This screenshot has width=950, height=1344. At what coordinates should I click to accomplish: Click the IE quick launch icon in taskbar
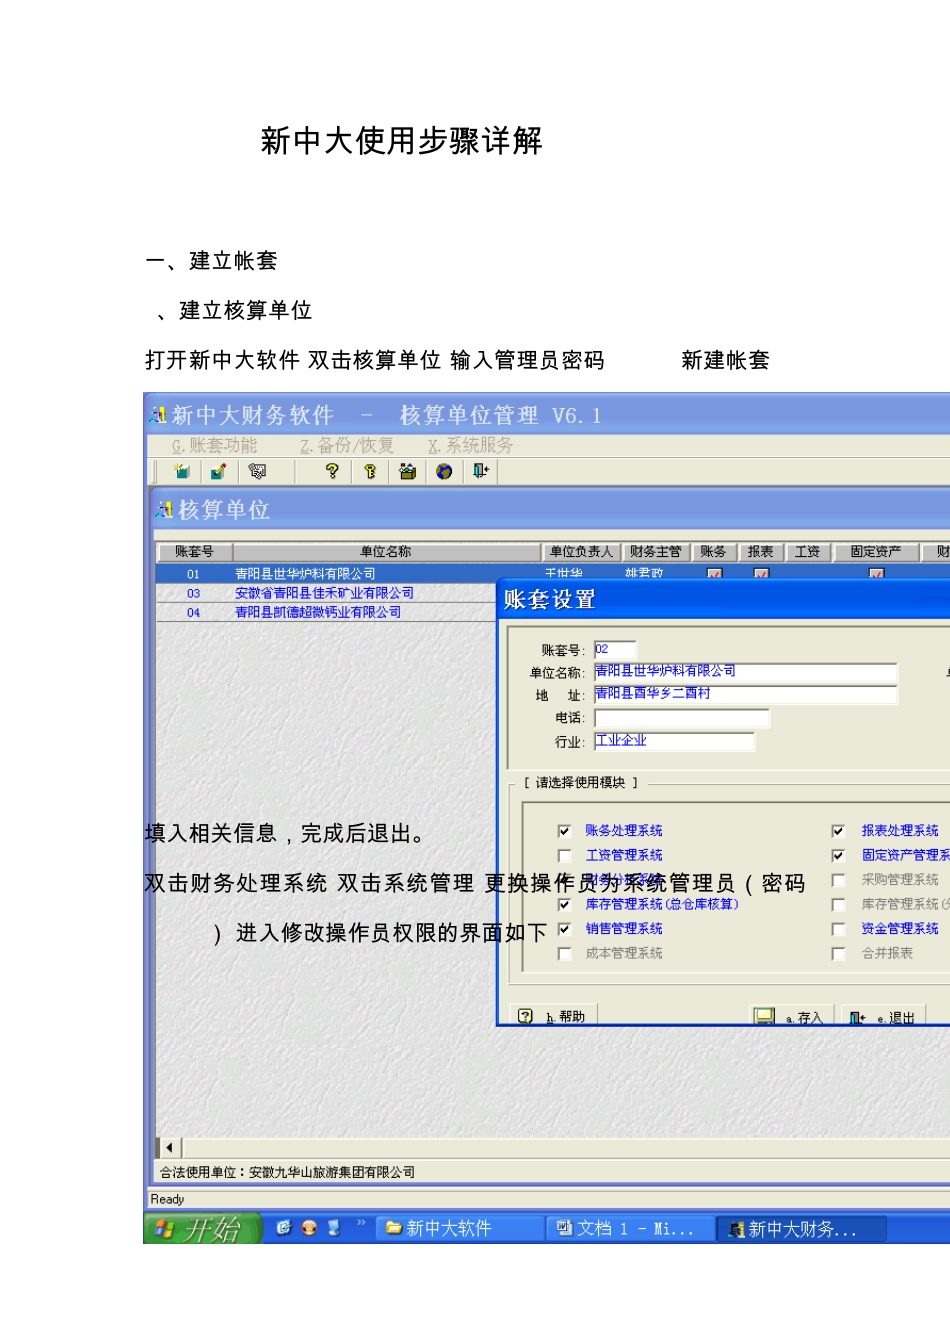tap(284, 1228)
